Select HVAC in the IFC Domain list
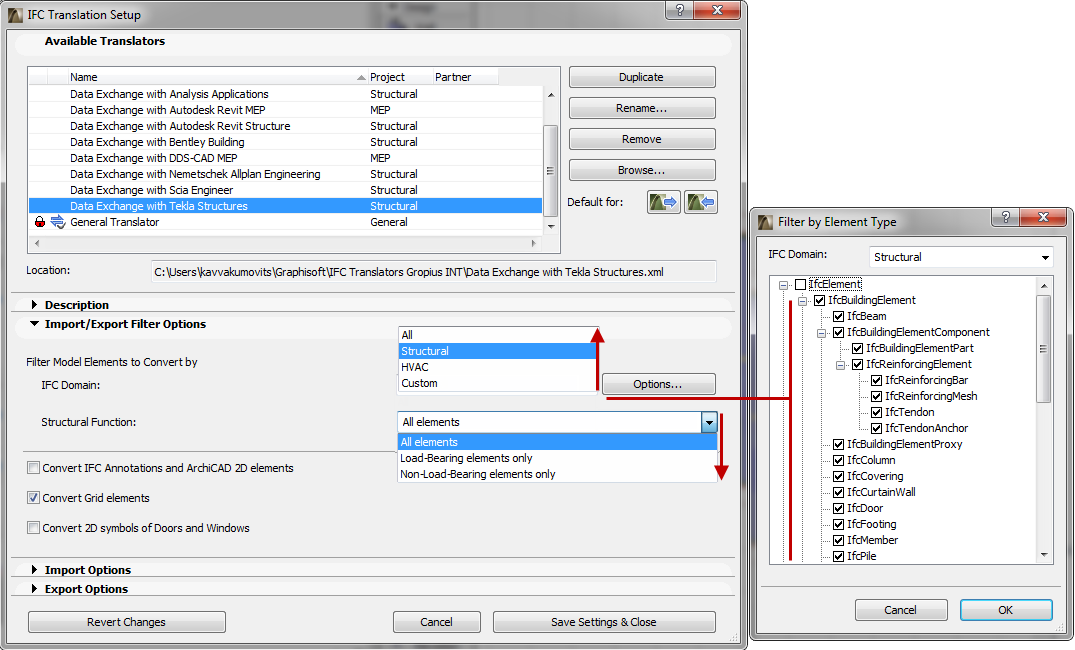1075x650 pixels. (x=497, y=367)
